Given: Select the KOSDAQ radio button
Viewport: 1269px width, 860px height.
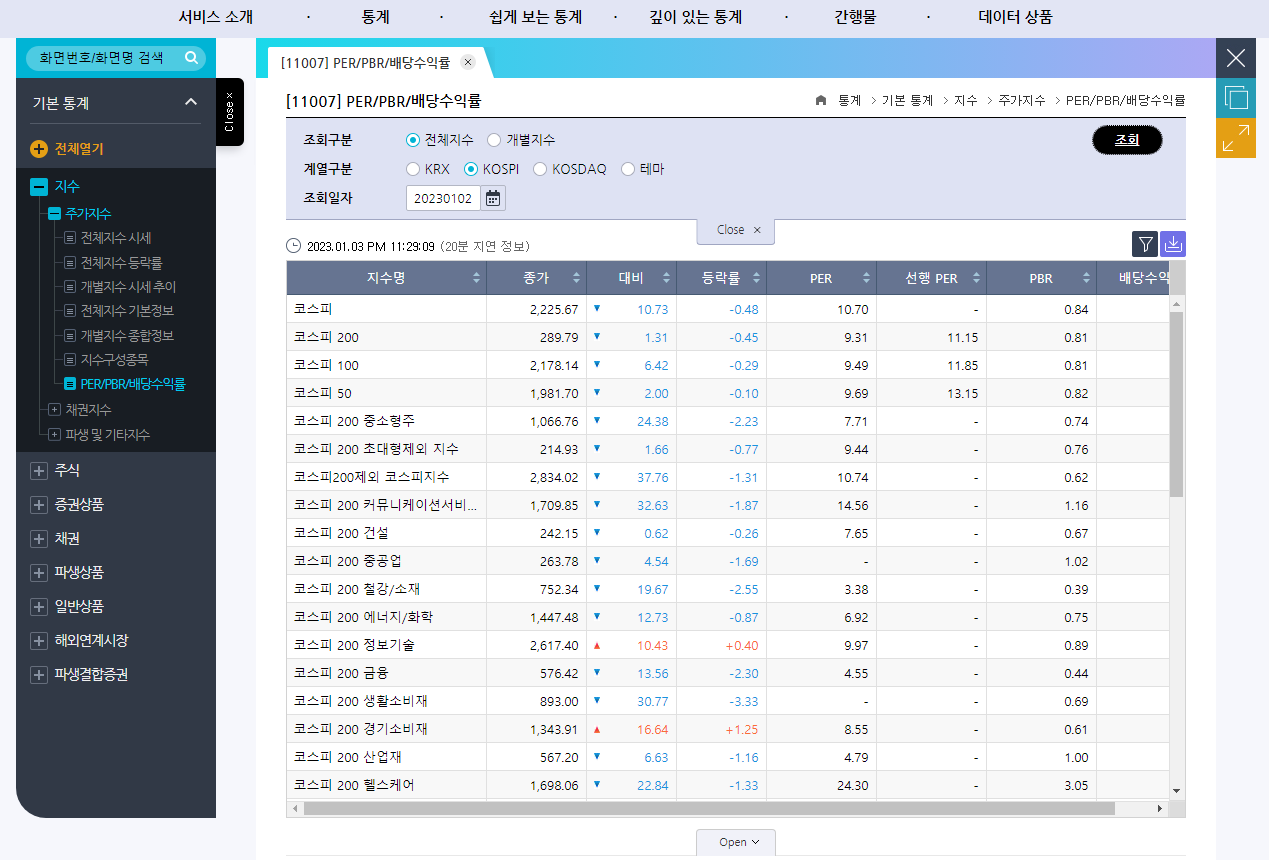Looking at the screenshot, I should click(541, 169).
